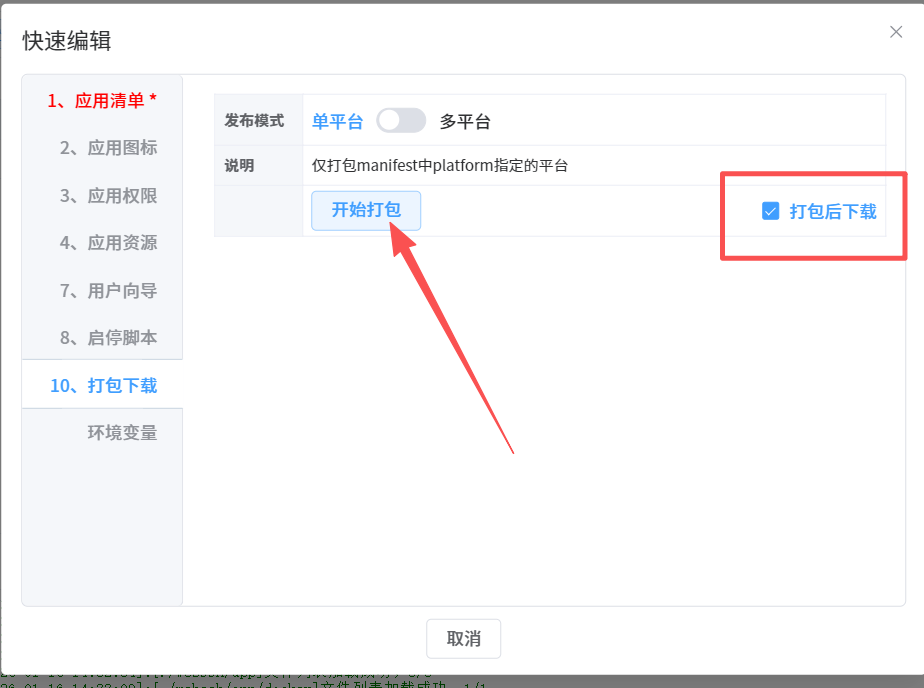Close the 快速编辑 dialog with the X icon
Image resolution: width=924 pixels, height=688 pixels.
(896, 32)
